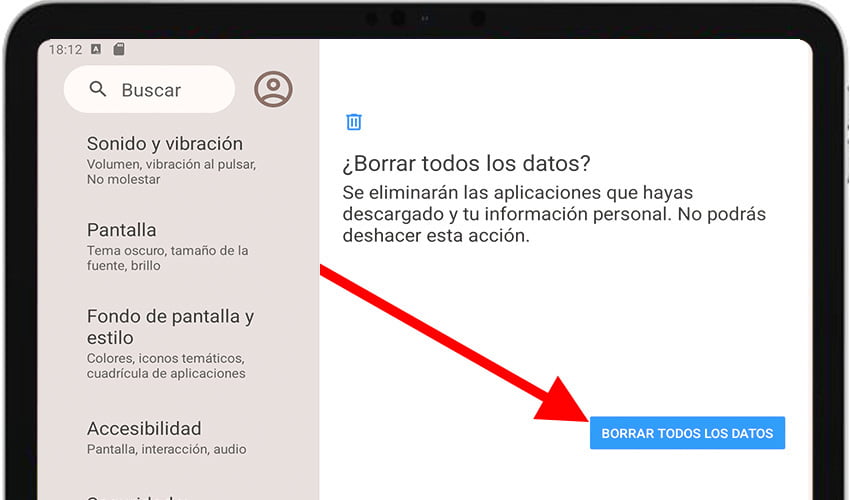The image size is (850, 500).
Task: Tap the search magnifier icon
Action: (x=98, y=89)
